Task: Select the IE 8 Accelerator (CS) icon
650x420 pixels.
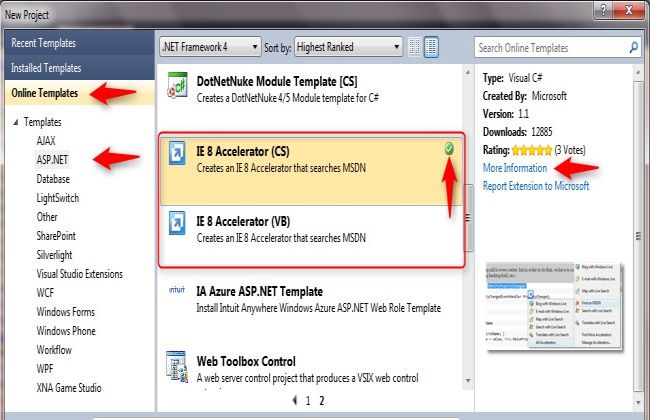Action: tap(177, 153)
